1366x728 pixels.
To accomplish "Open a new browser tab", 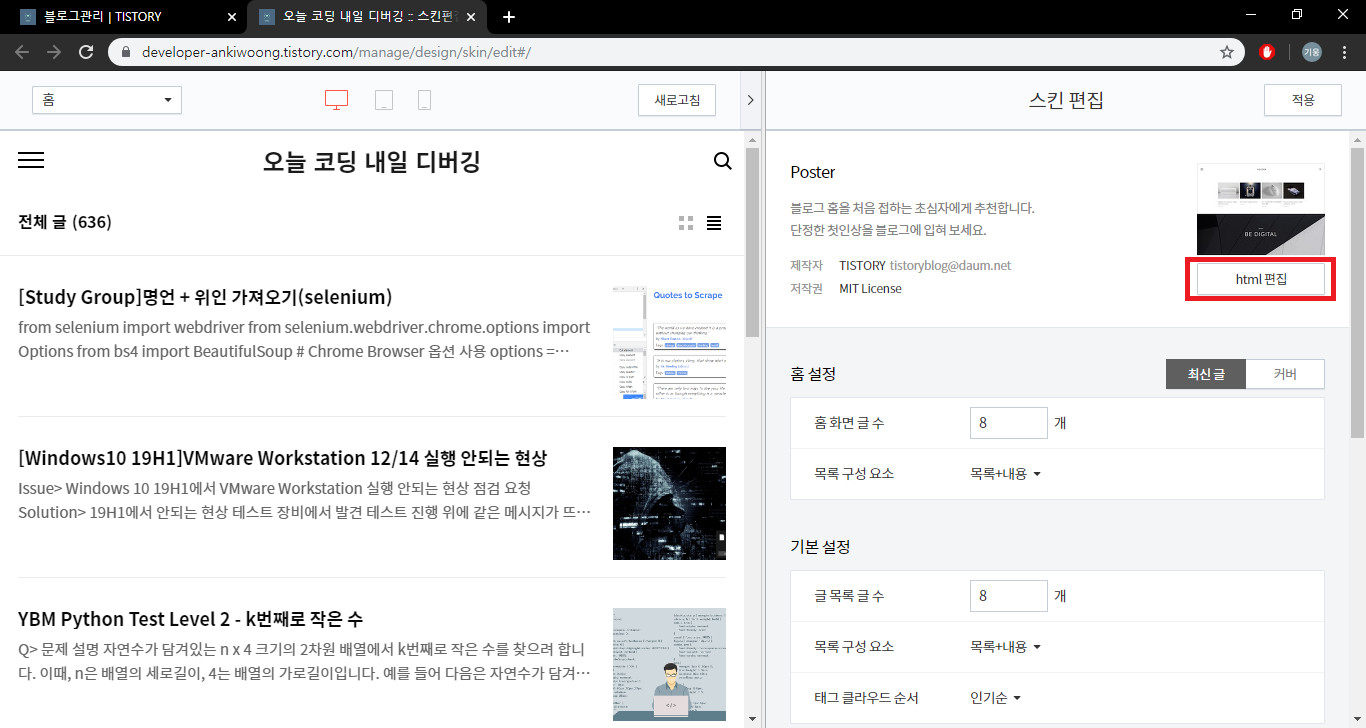I will [509, 17].
